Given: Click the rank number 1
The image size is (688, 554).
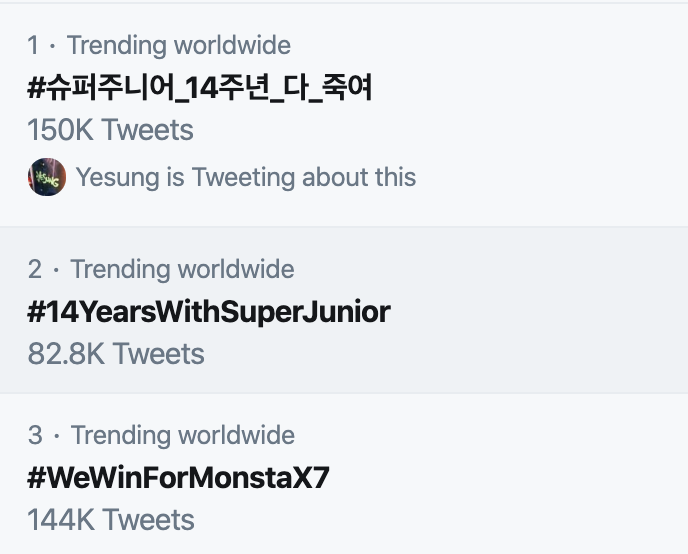Looking at the screenshot, I should click(33, 46).
